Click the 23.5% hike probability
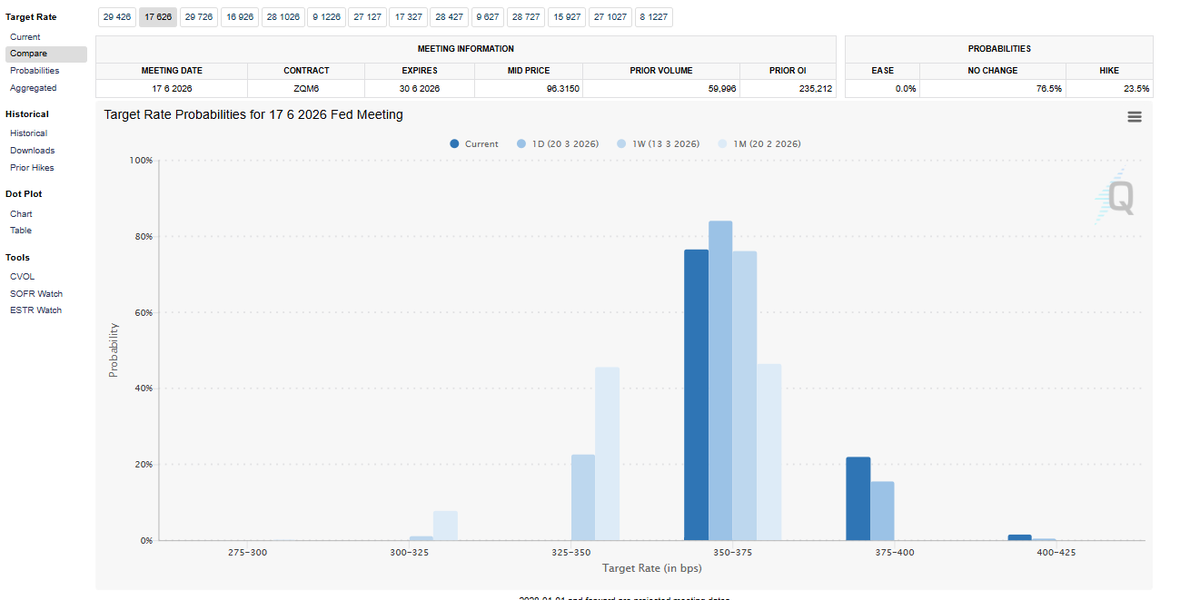 pyautogui.click(x=1136, y=88)
